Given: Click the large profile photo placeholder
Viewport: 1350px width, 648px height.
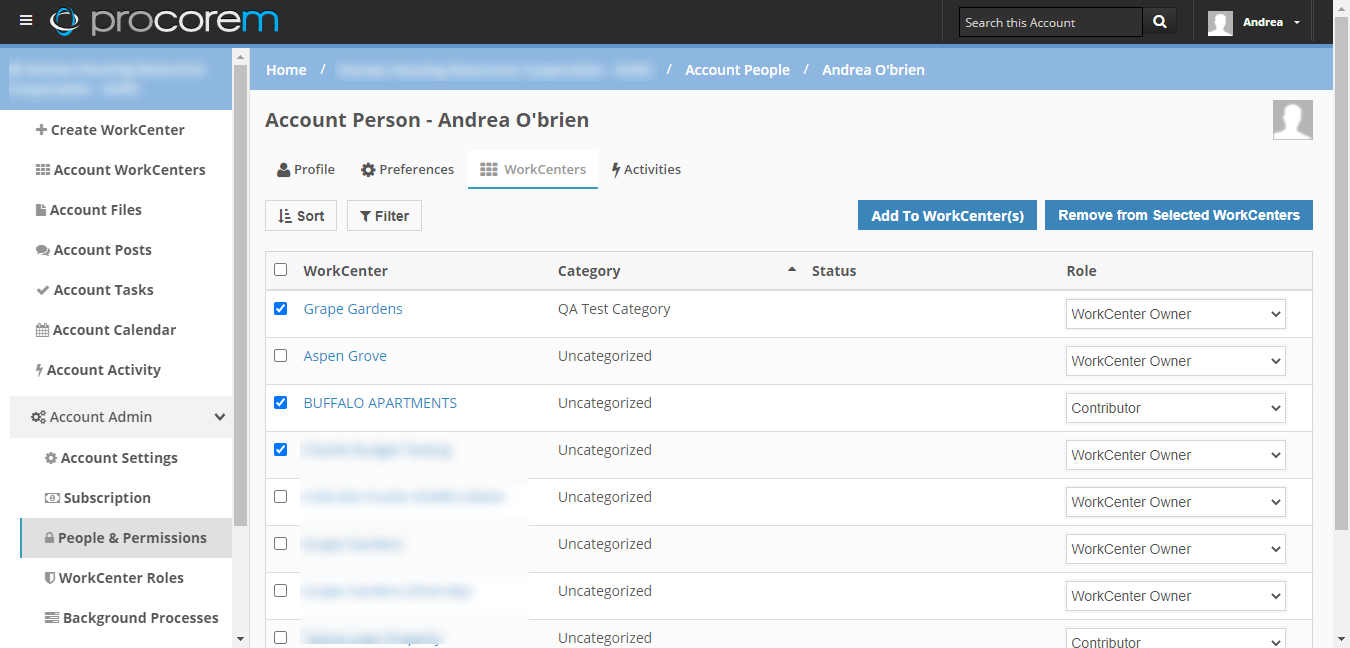Looking at the screenshot, I should point(1292,120).
